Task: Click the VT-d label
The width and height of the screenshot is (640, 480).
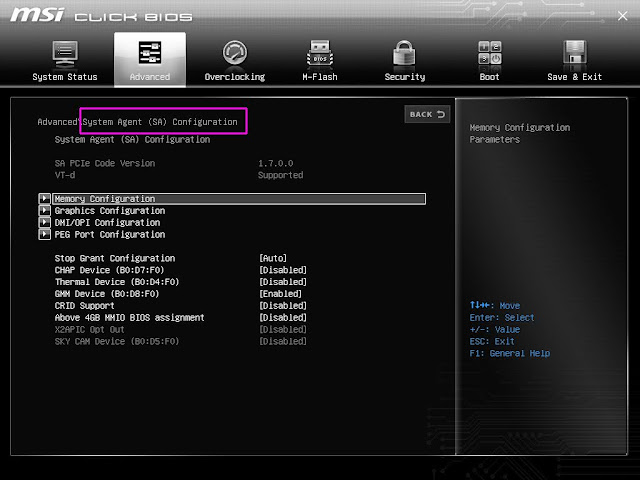Action: pos(65,175)
